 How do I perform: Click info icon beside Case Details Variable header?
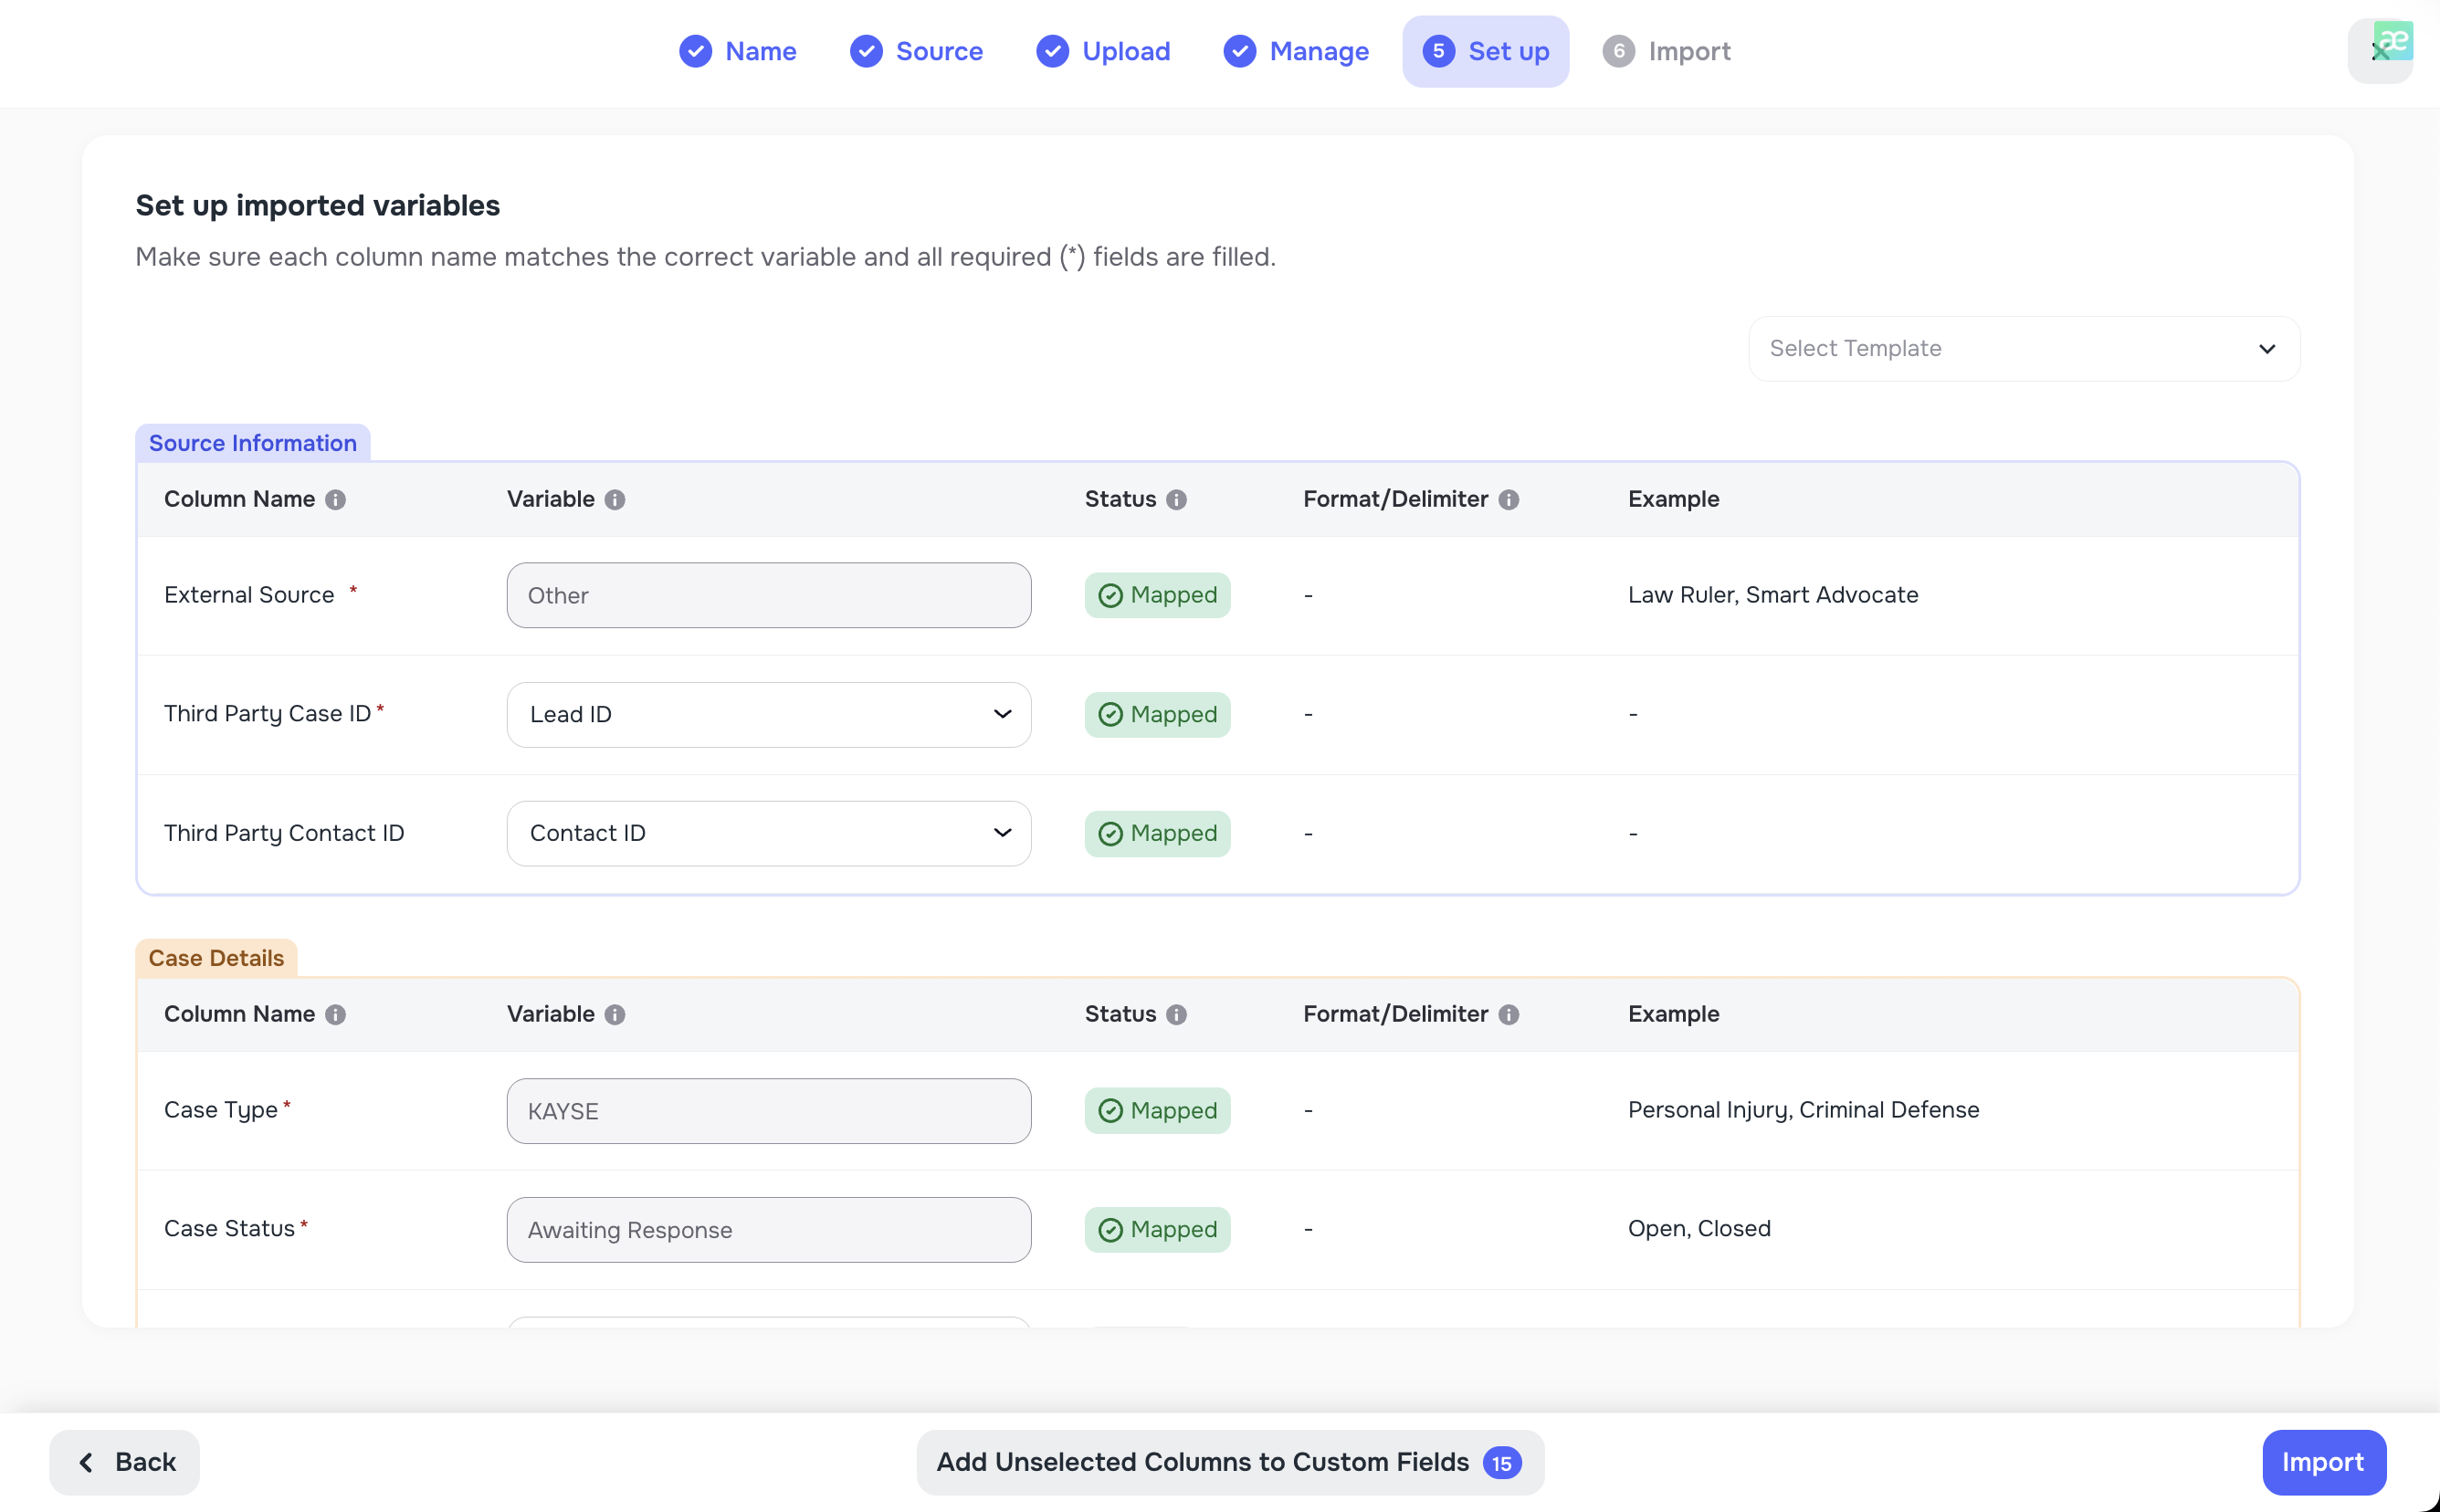point(615,1015)
